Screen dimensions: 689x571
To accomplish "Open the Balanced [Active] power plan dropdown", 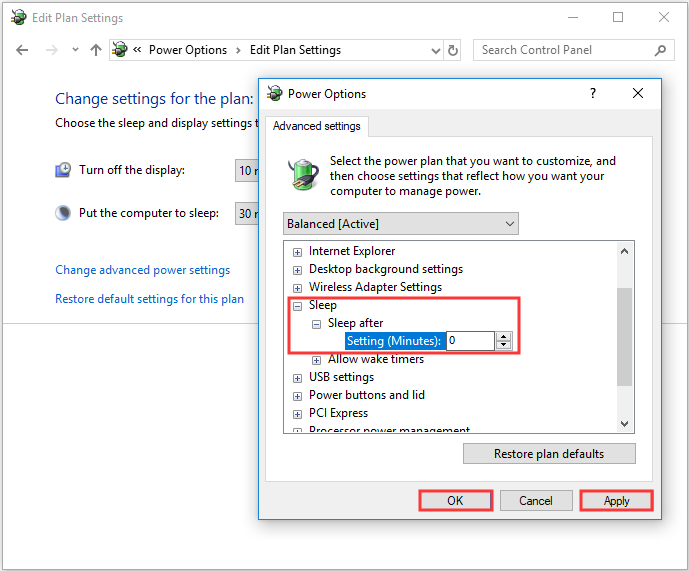I will point(400,224).
